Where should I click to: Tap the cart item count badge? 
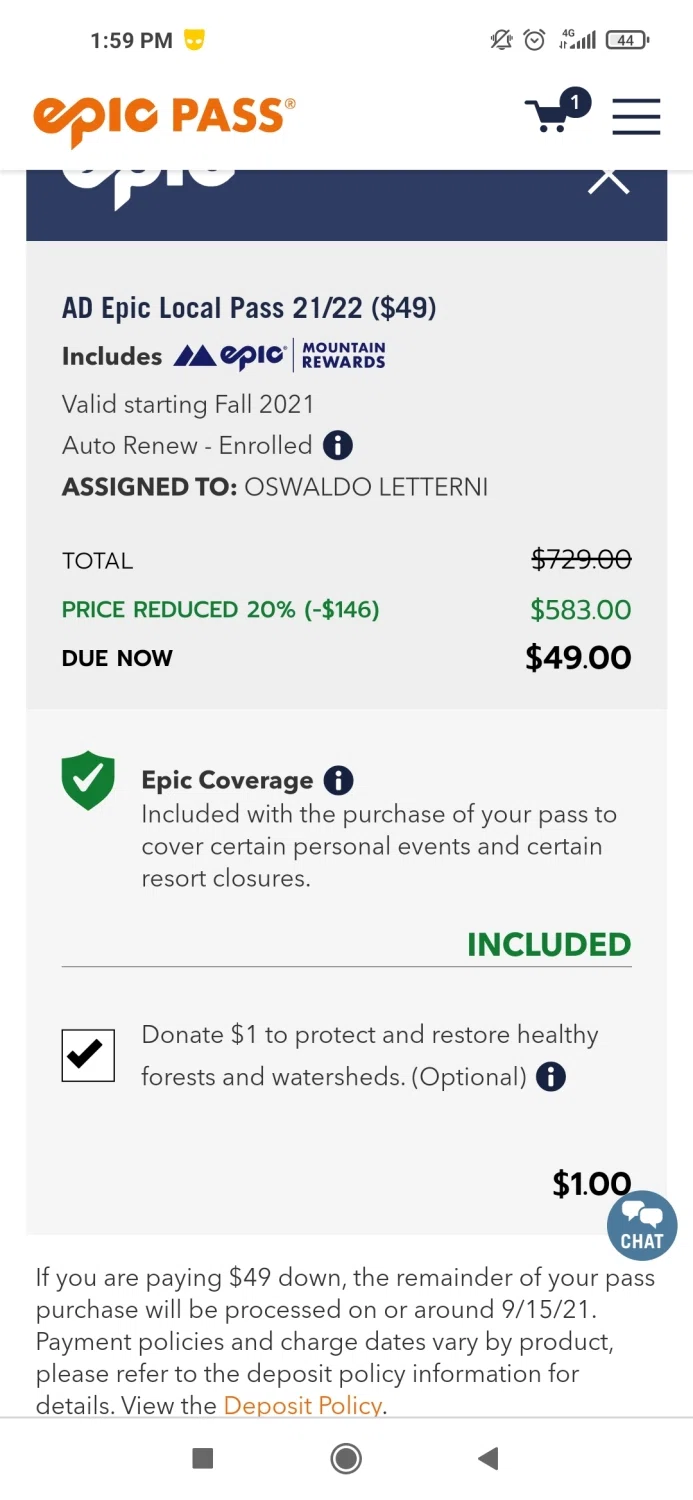pyautogui.click(x=575, y=102)
